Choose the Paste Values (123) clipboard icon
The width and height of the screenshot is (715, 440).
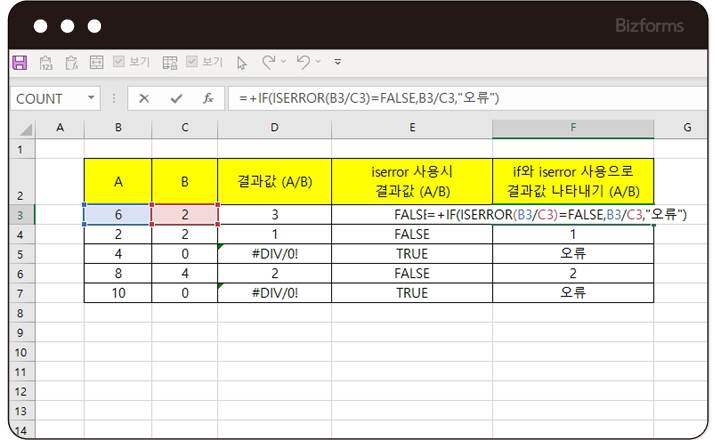(46, 62)
